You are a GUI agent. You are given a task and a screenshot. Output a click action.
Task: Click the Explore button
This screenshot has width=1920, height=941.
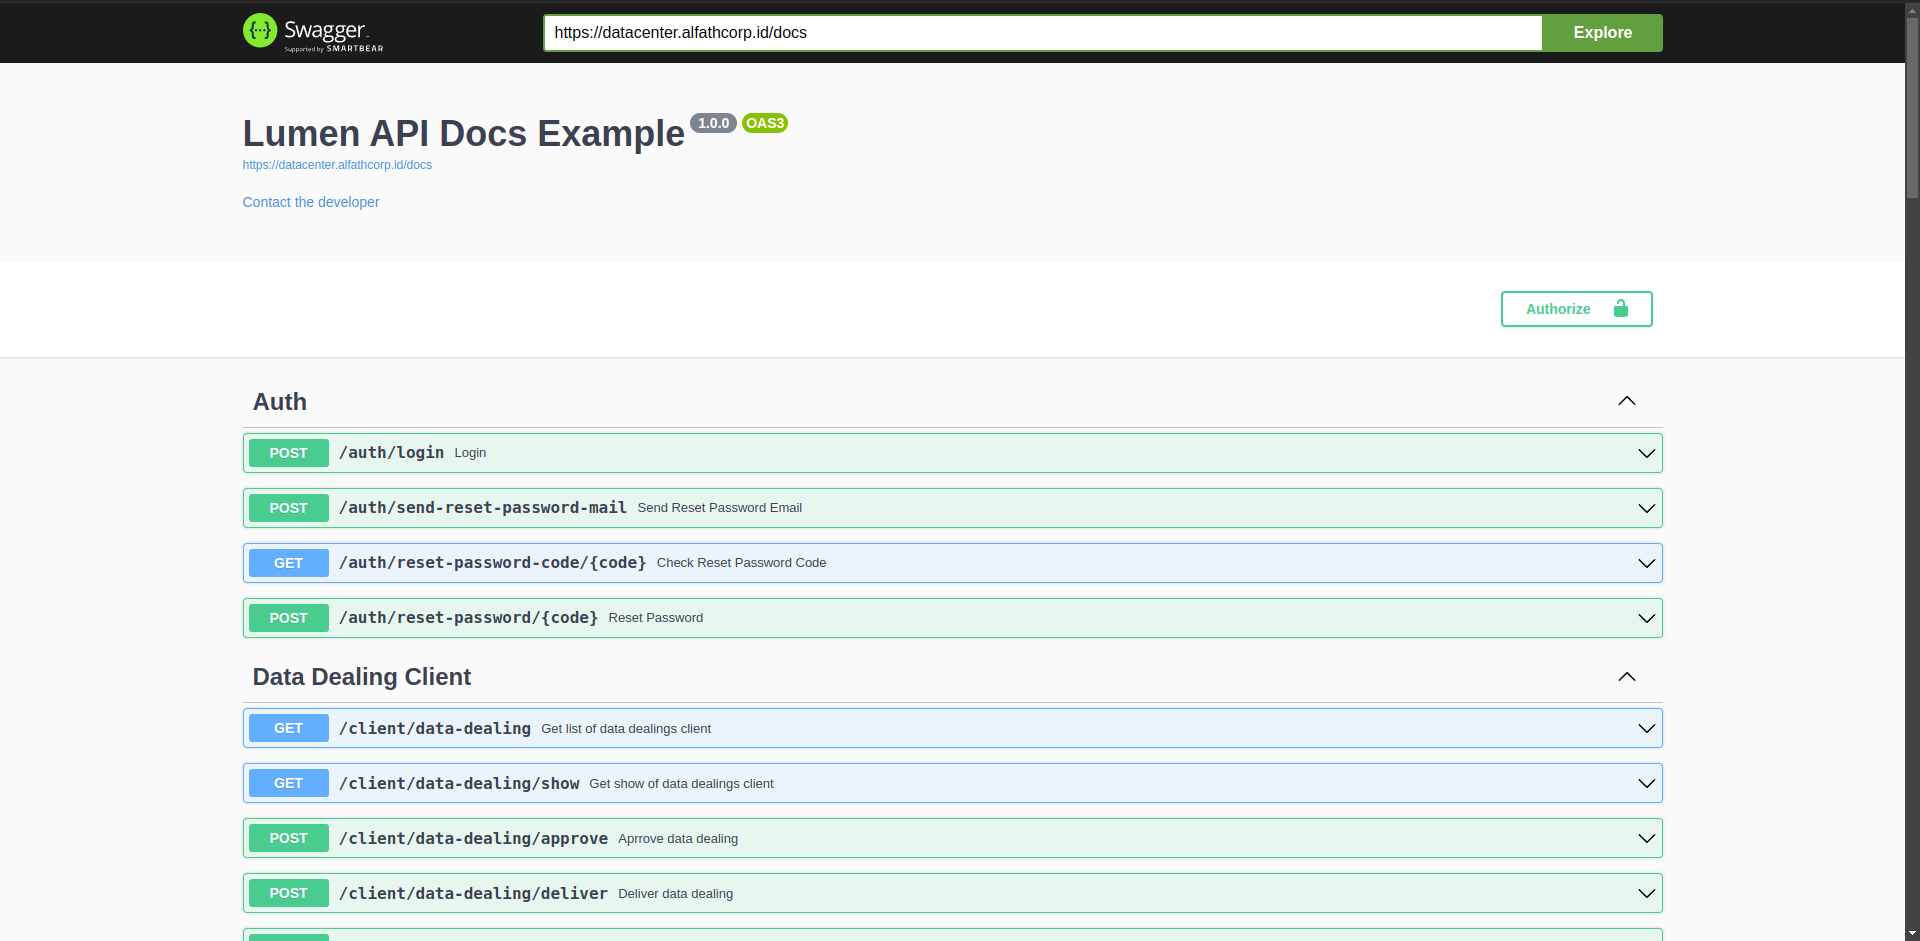[1602, 32]
